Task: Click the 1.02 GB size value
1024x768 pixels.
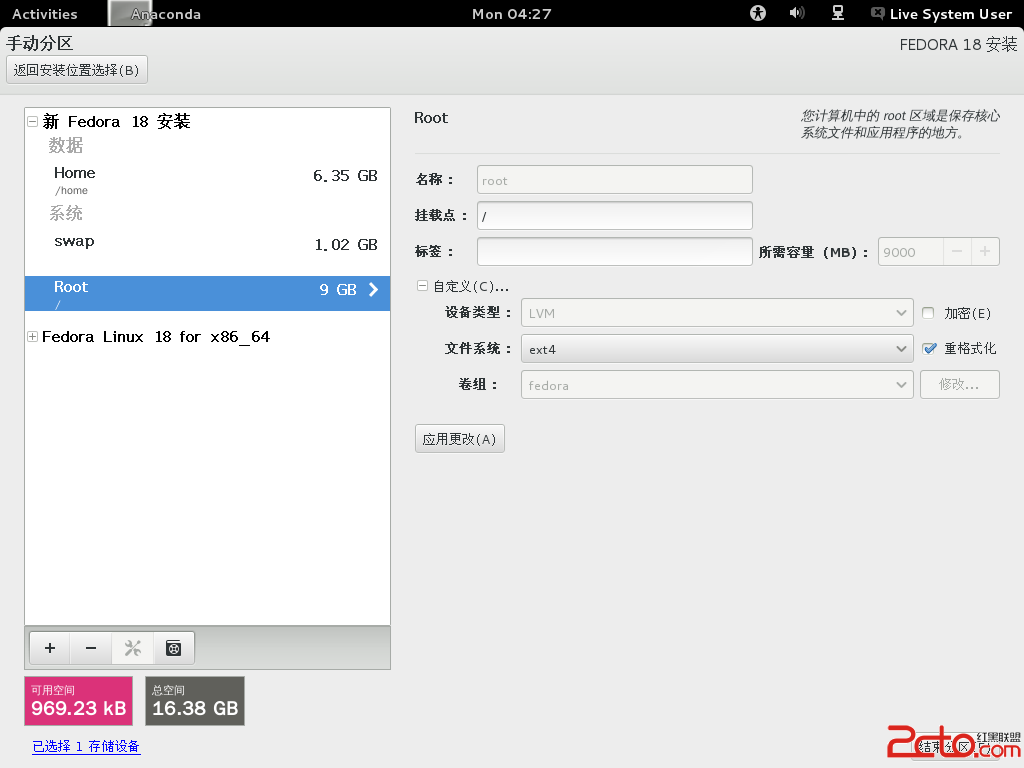Action: pyautogui.click(x=346, y=244)
